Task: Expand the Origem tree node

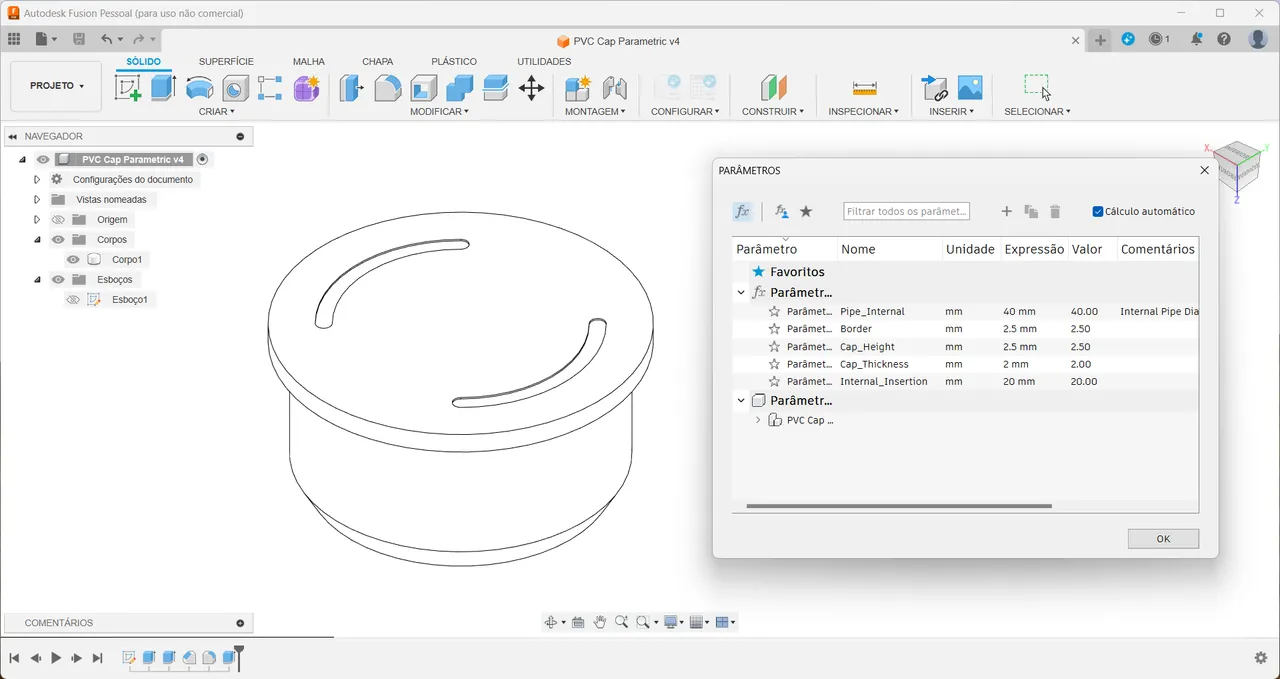Action: coord(37,219)
